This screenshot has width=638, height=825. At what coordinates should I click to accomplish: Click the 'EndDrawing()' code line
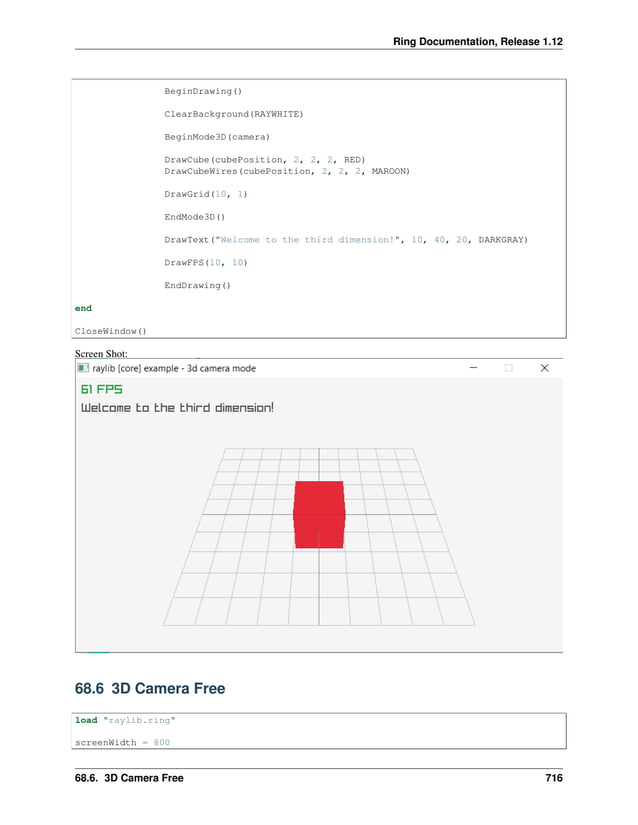coord(197,285)
